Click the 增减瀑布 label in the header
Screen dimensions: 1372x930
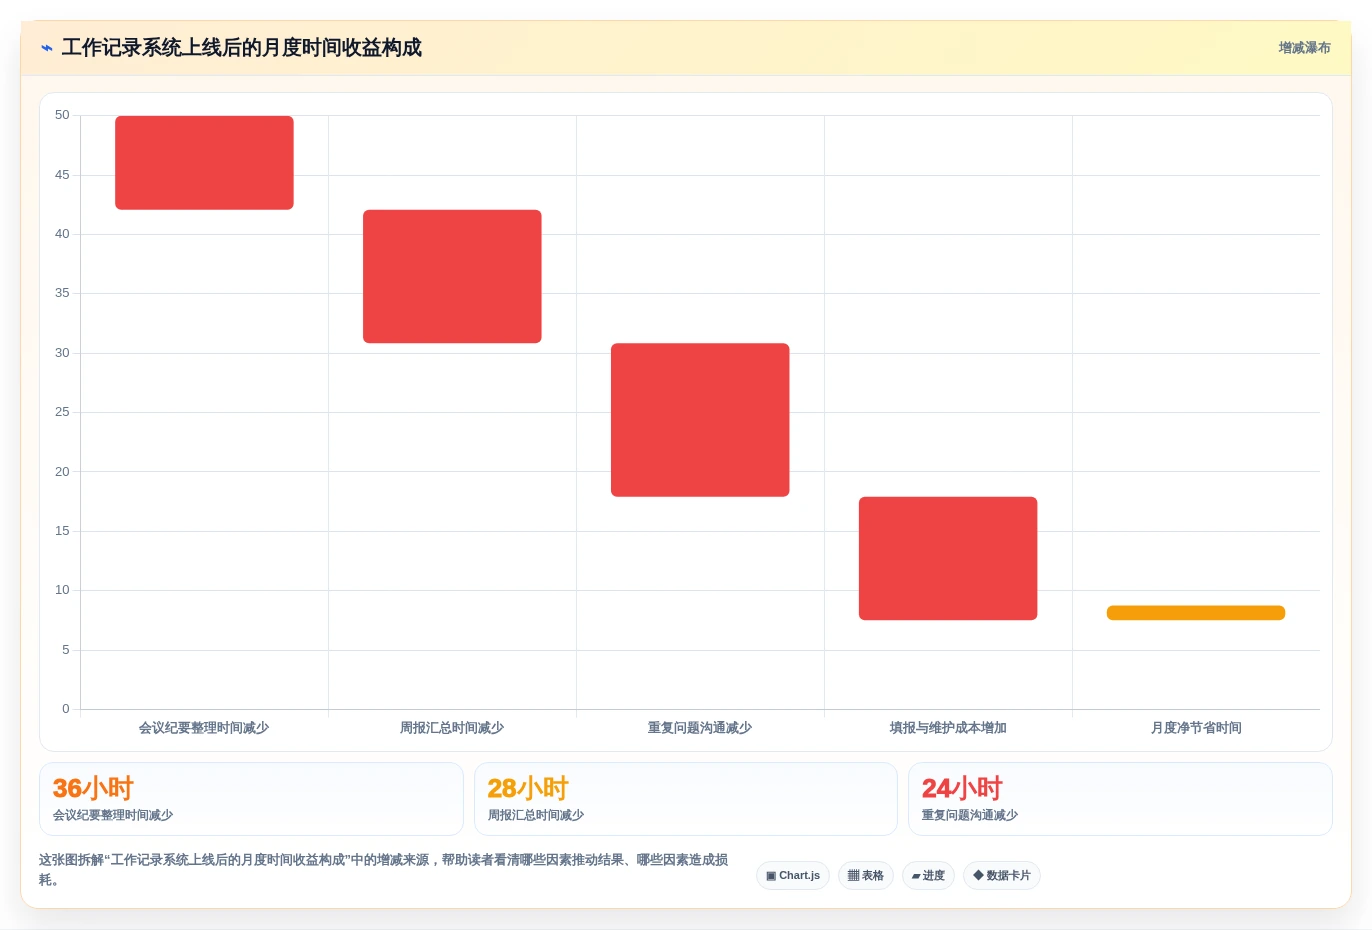(x=1304, y=48)
